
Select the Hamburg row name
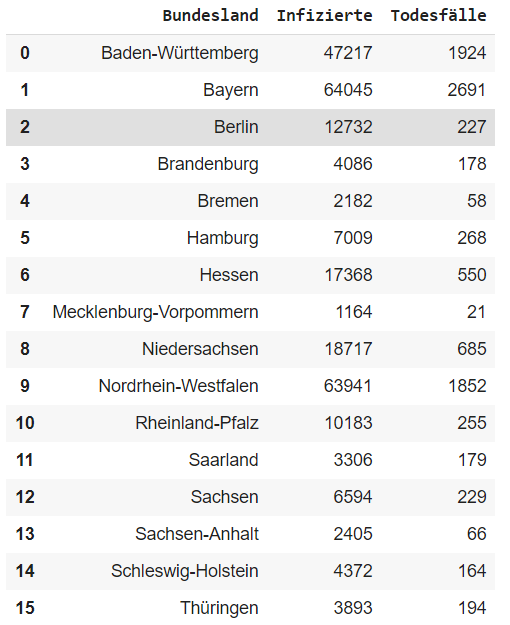coord(223,238)
